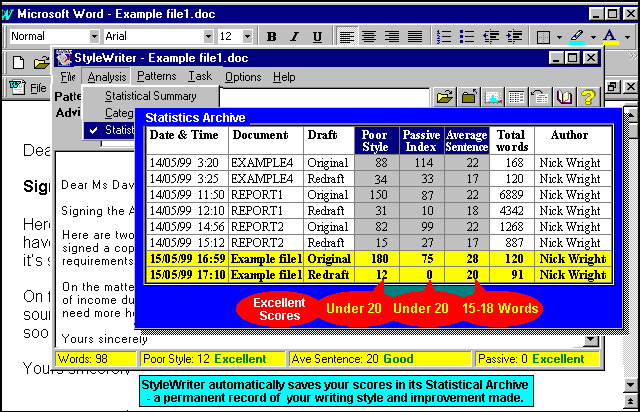Apply center alignment in Word toolbar

click(368, 37)
